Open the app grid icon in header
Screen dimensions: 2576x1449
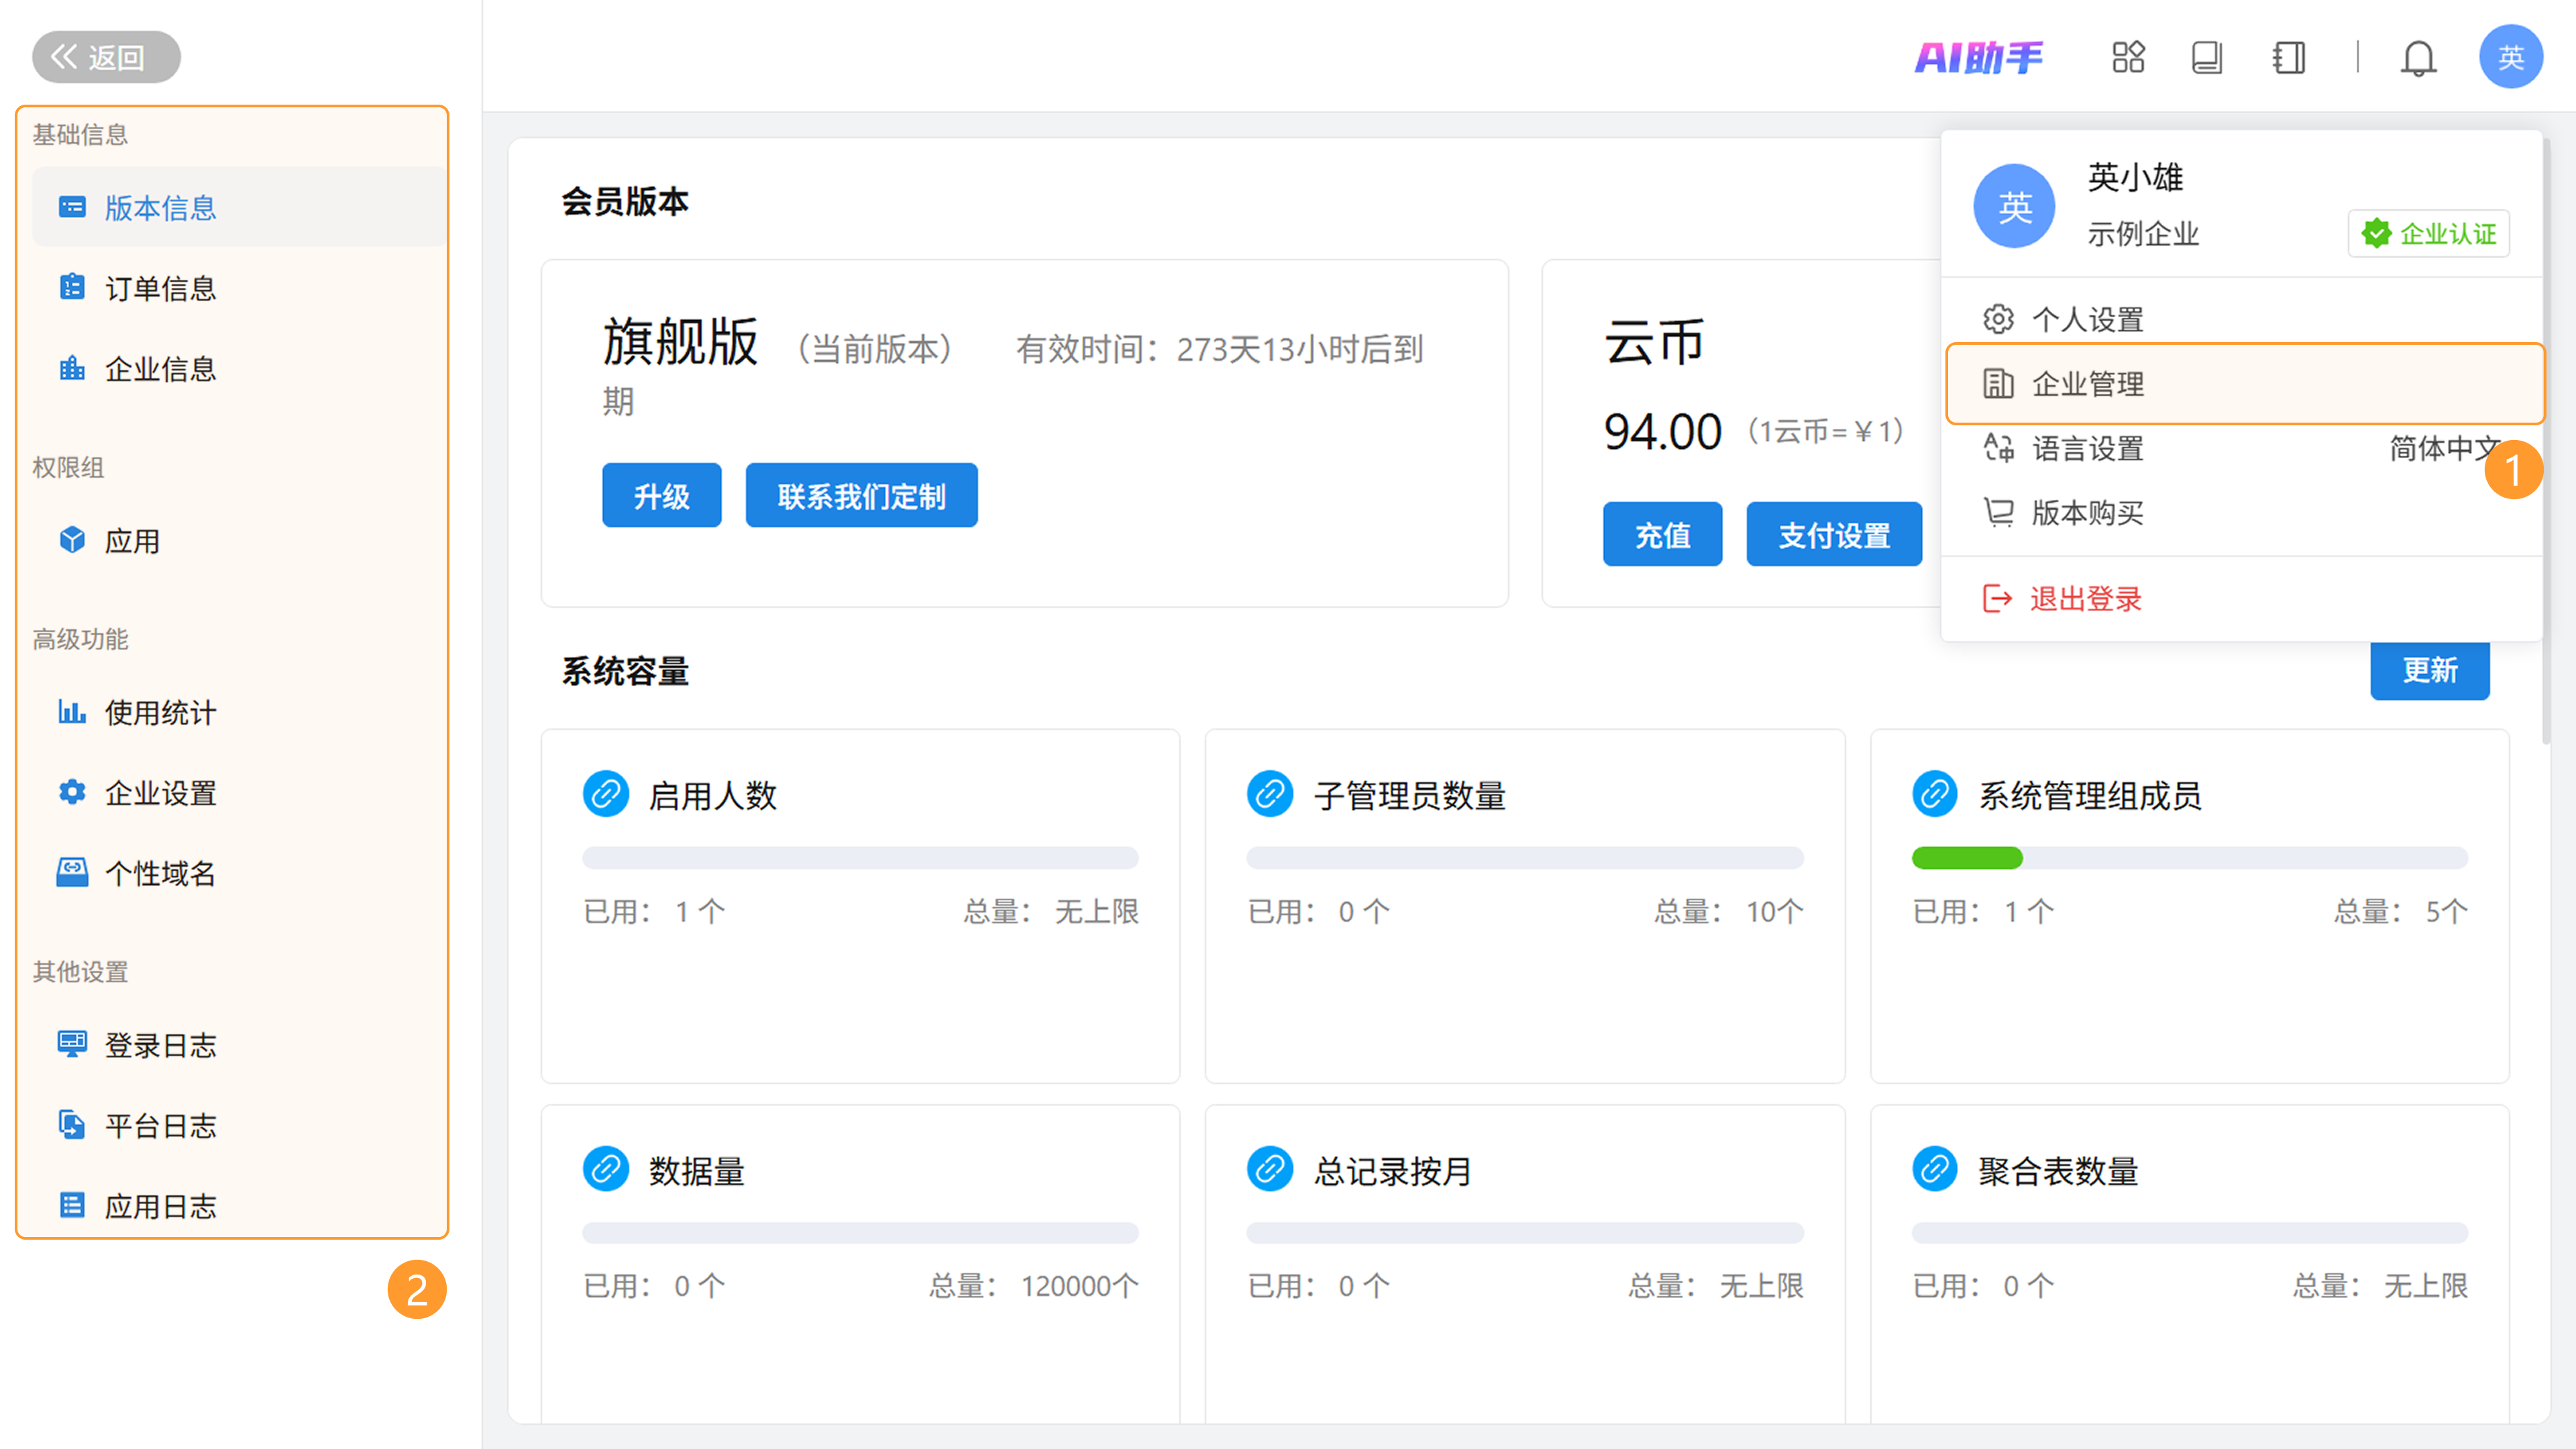click(2128, 58)
